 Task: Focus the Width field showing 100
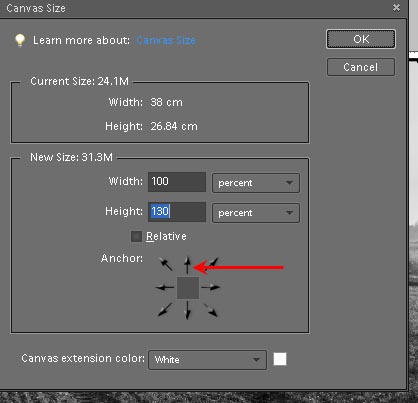pos(177,182)
